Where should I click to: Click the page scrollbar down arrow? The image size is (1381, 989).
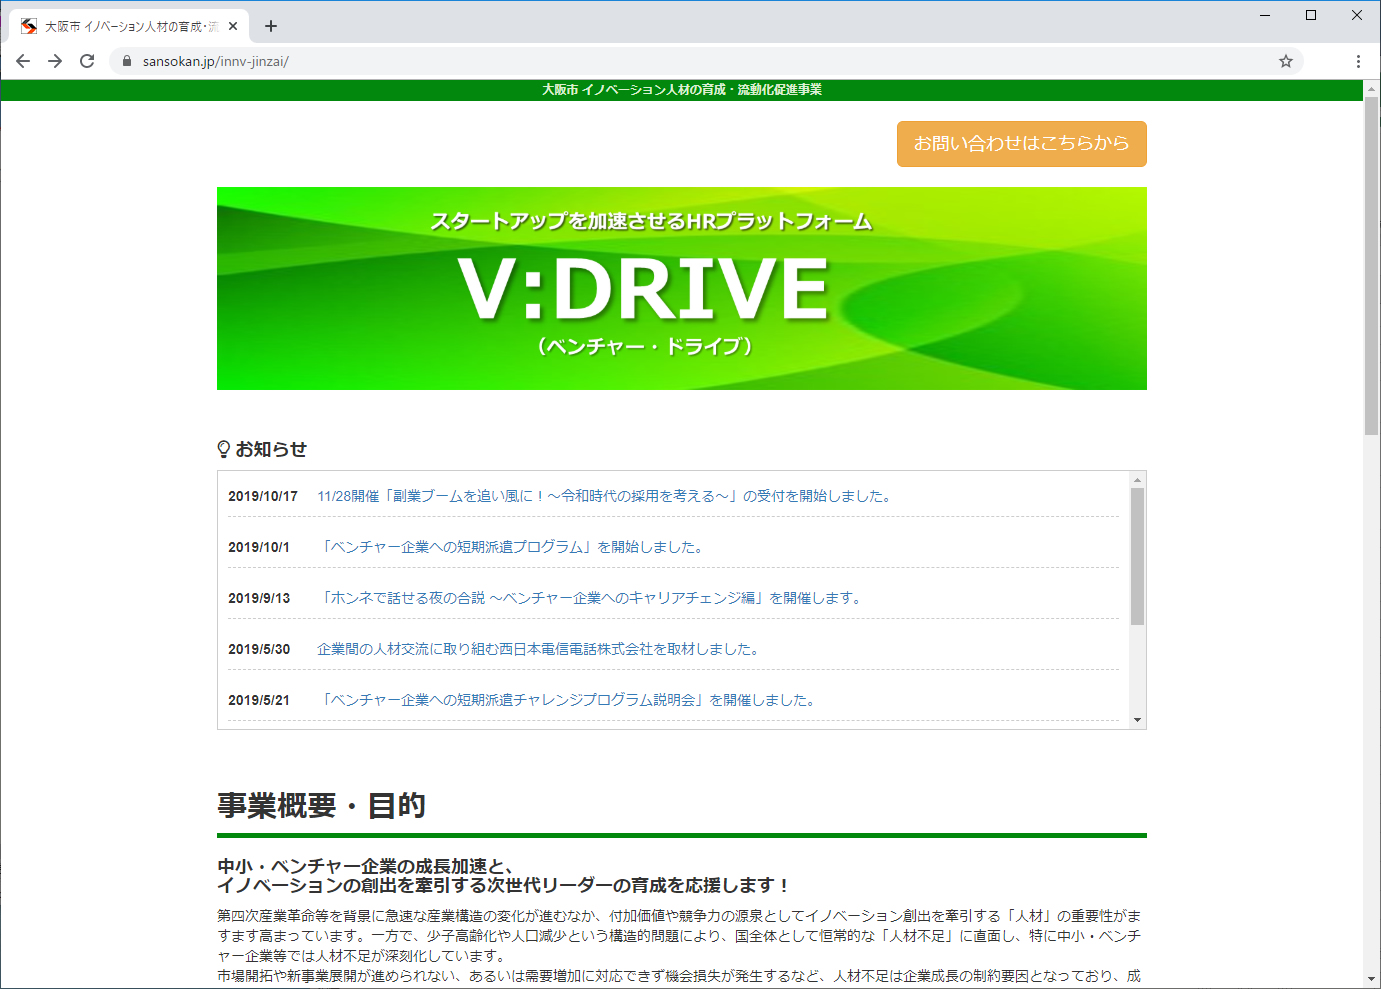tap(1372, 979)
